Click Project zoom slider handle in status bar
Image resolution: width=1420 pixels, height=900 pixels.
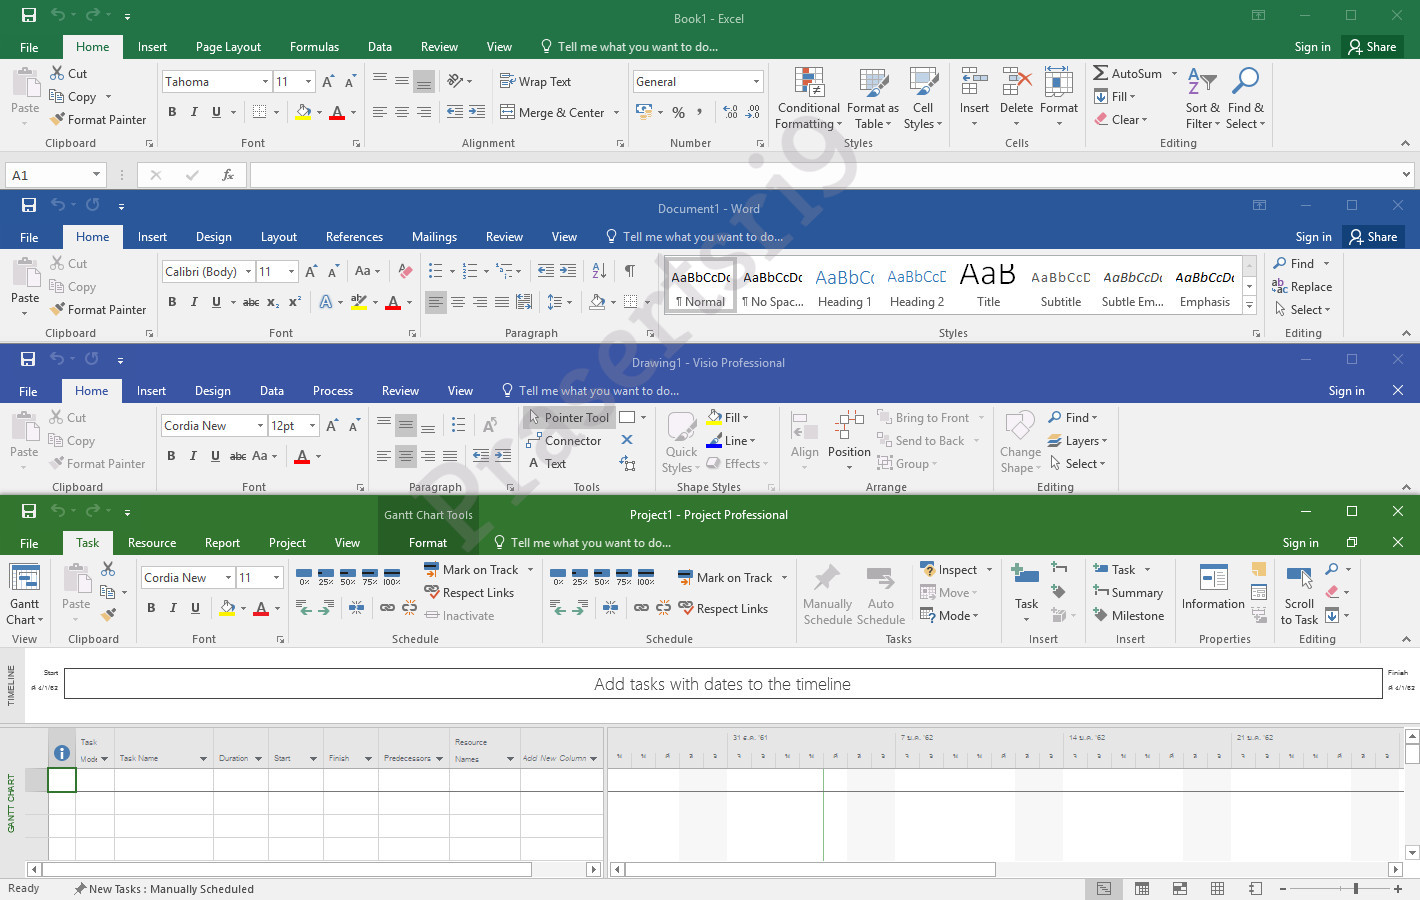pyautogui.click(x=1355, y=888)
